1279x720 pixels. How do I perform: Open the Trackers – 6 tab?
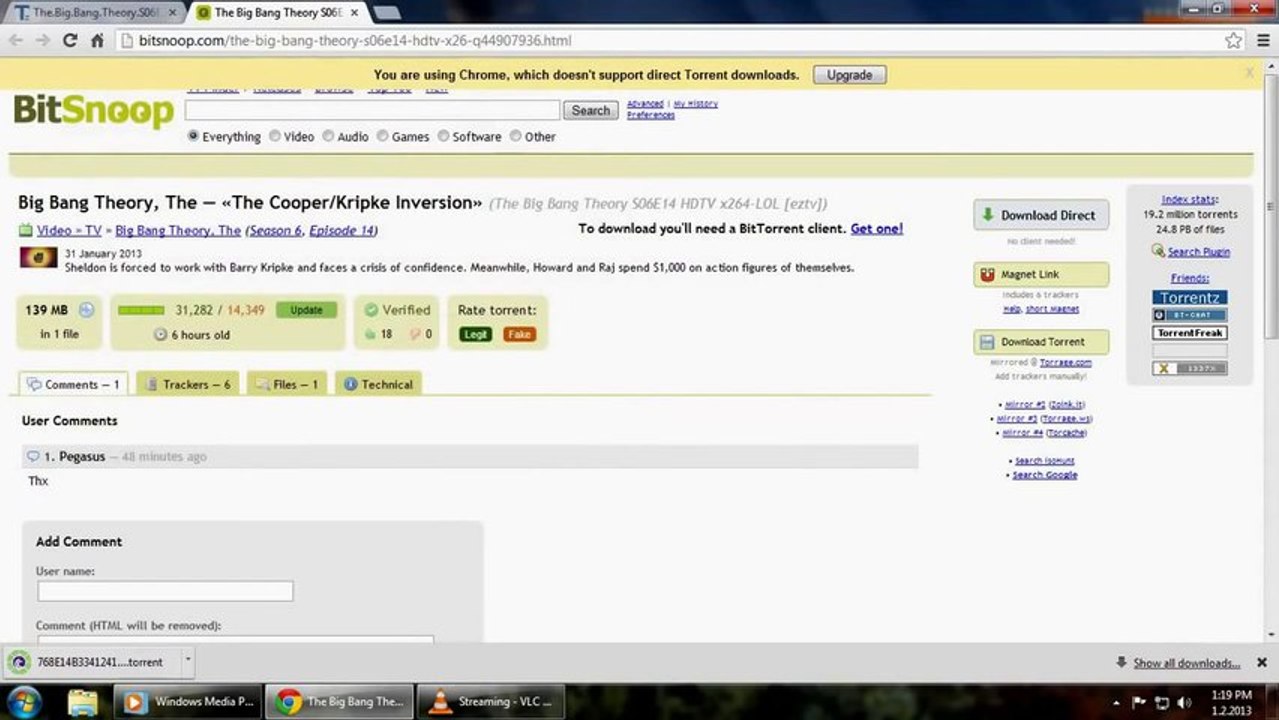click(x=187, y=384)
